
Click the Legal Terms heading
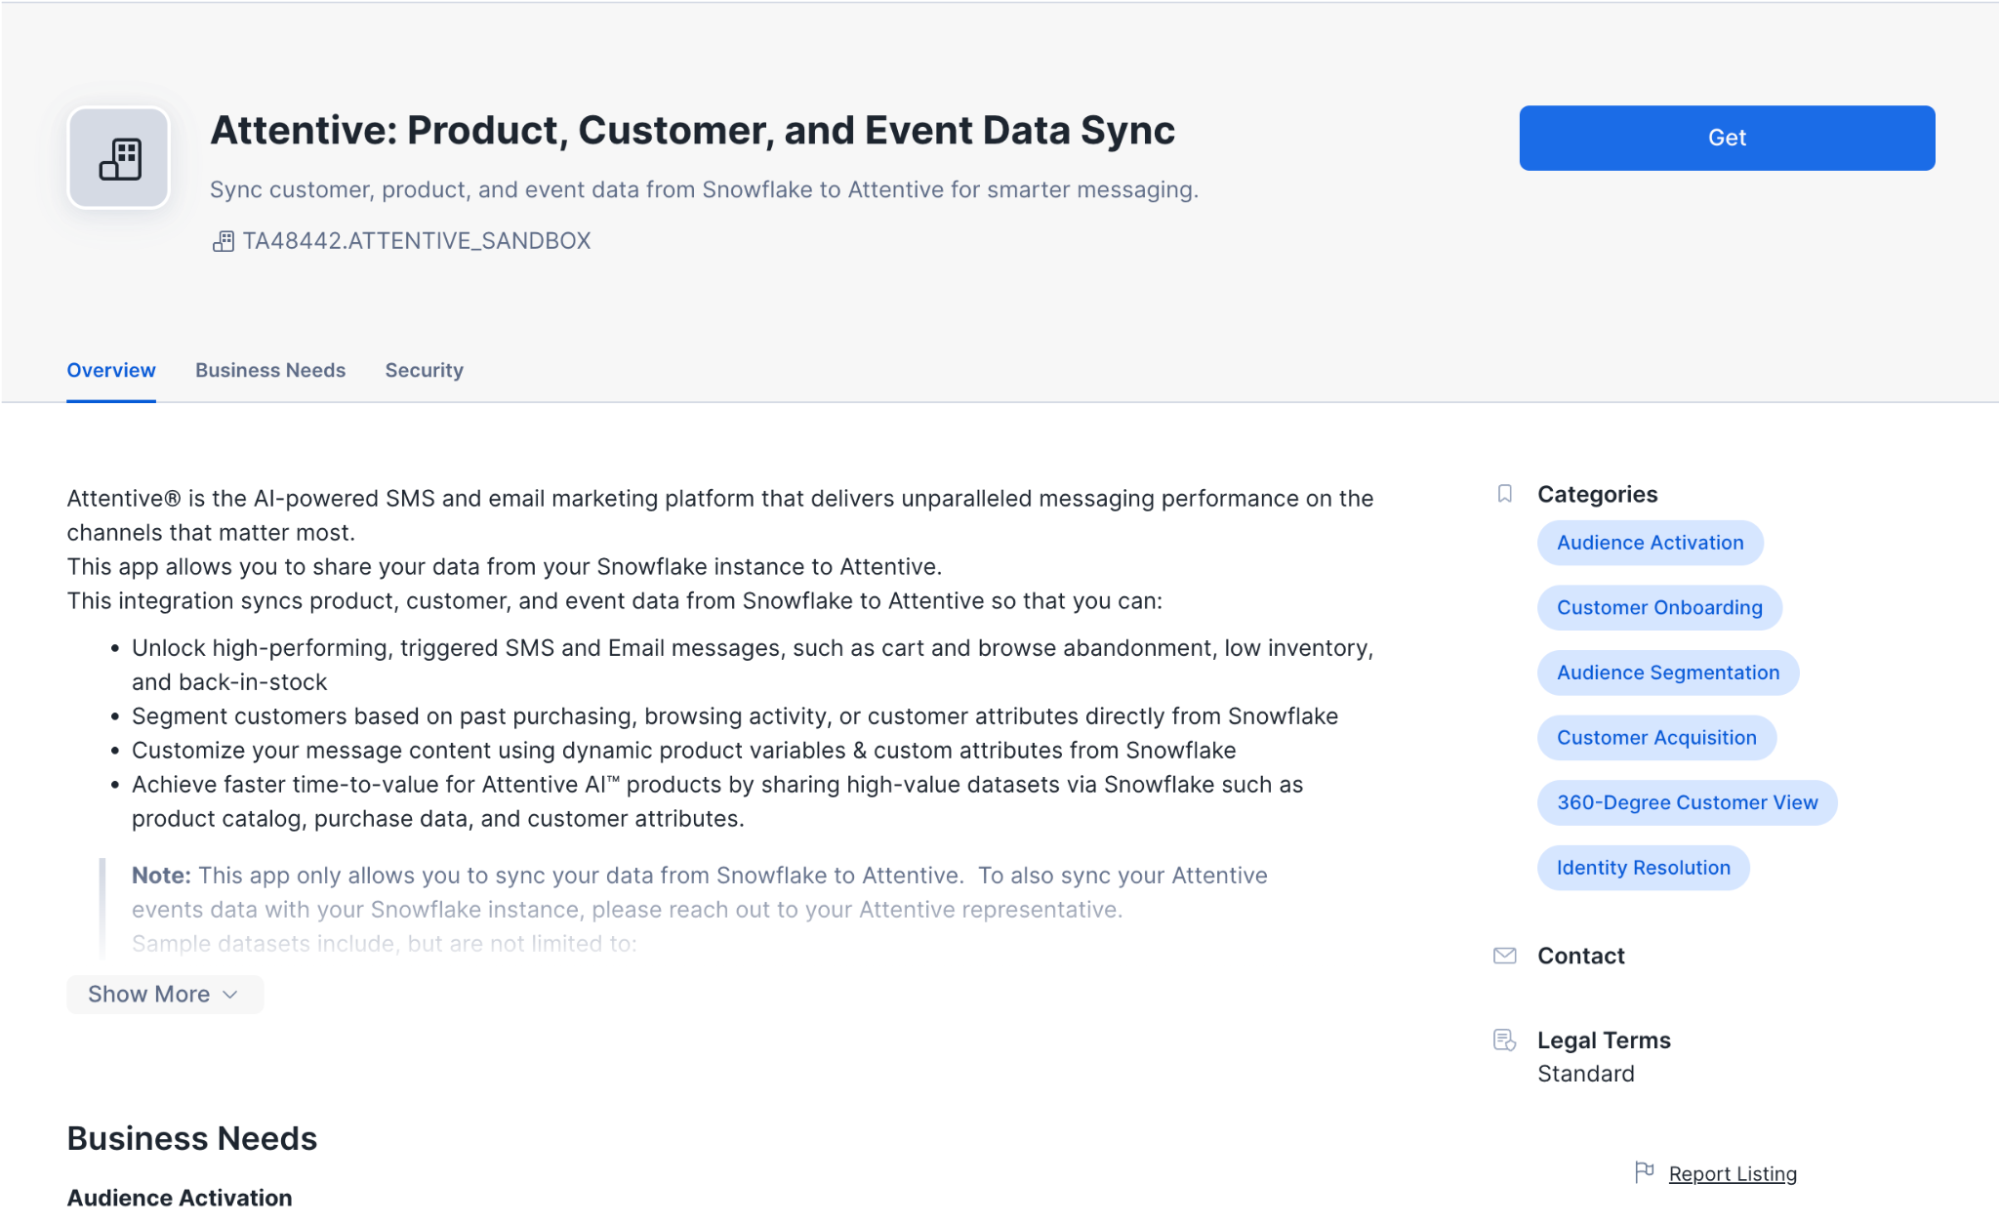pyautogui.click(x=1603, y=1040)
